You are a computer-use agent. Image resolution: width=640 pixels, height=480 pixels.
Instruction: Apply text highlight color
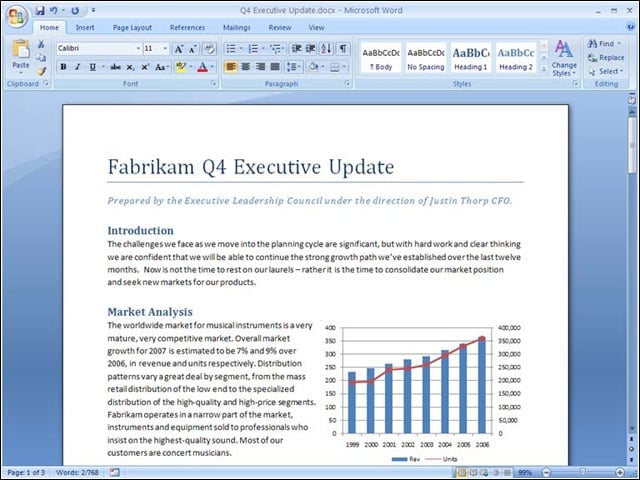[180, 67]
